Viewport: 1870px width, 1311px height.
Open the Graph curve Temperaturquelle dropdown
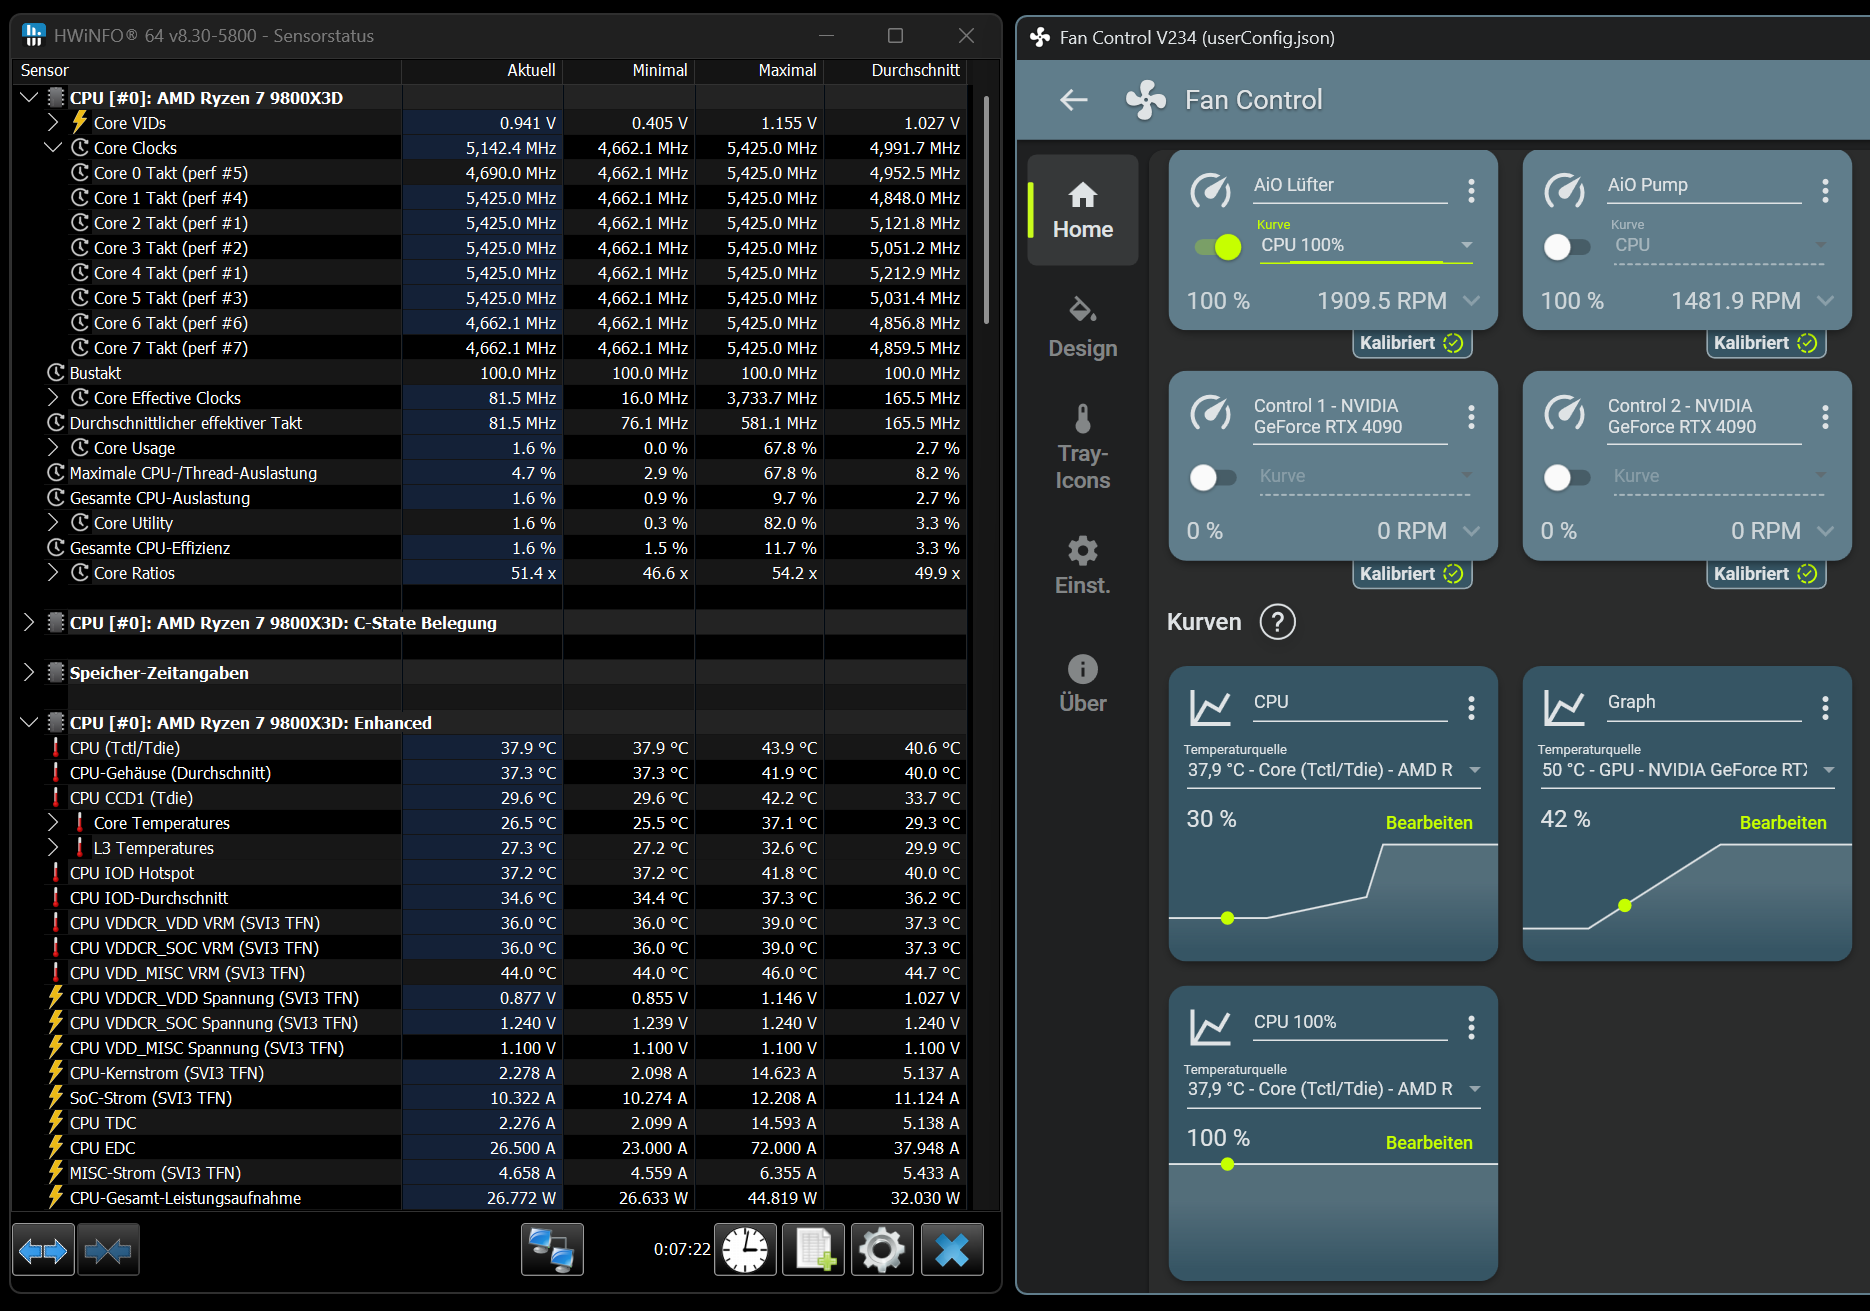pyautogui.click(x=1687, y=770)
